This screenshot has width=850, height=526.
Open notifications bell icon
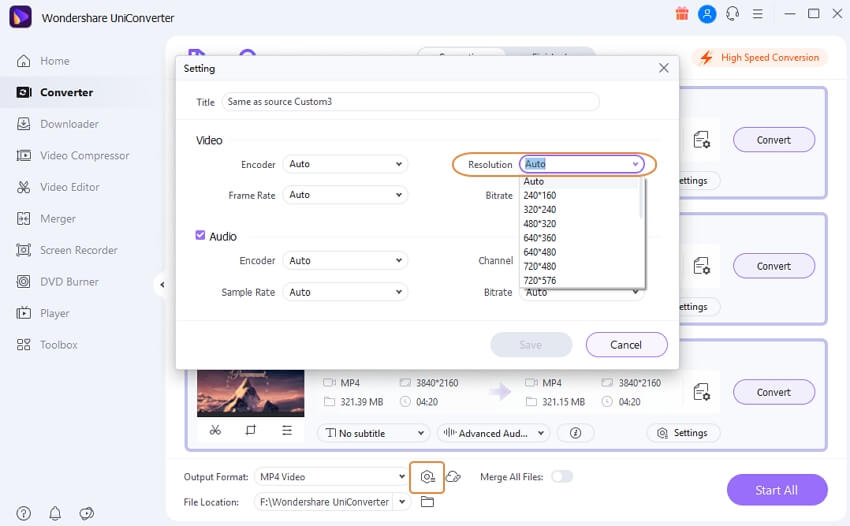tap(55, 513)
